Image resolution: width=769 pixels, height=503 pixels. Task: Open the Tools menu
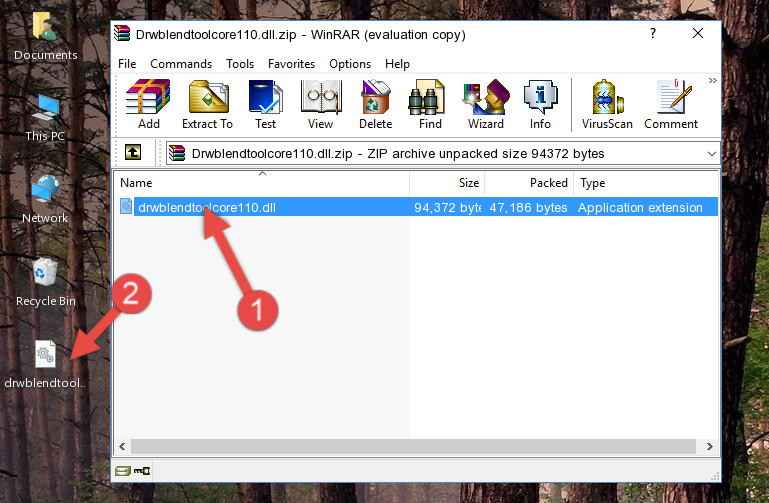[x=240, y=64]
